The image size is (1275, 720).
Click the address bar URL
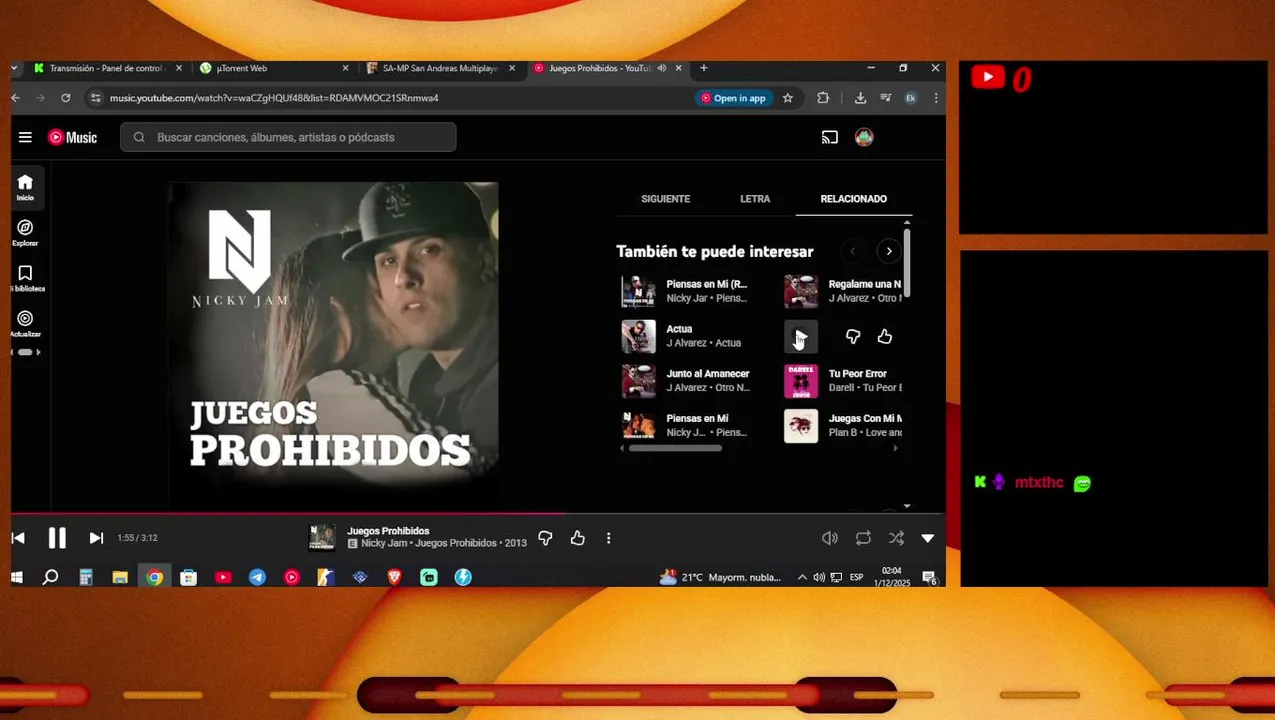274,98
